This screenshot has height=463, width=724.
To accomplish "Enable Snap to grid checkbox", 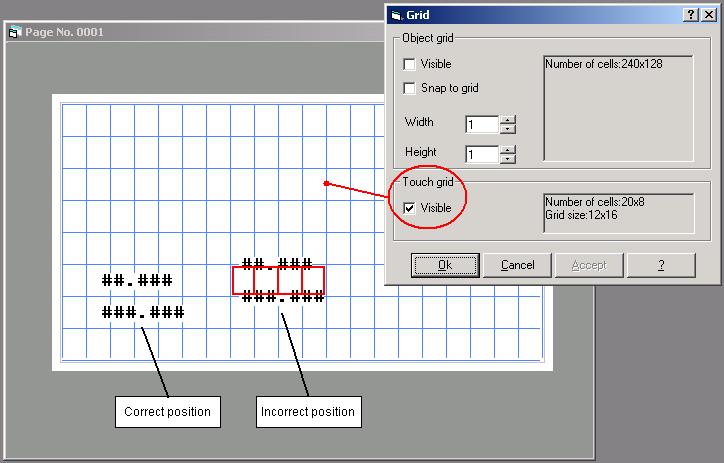I will (x=410, y=88).
